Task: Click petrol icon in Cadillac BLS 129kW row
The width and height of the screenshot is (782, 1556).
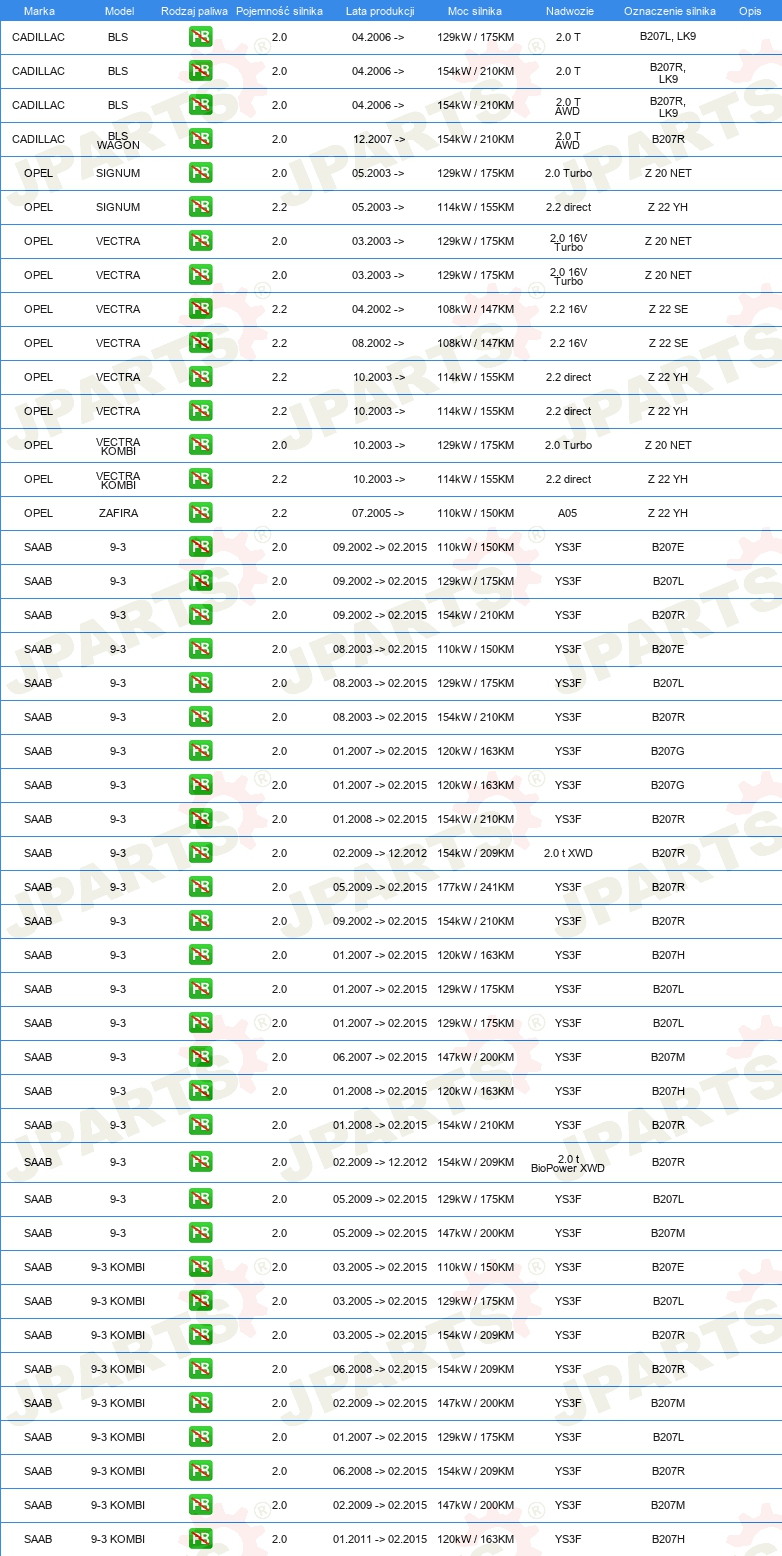Action: tap(200, 37)
